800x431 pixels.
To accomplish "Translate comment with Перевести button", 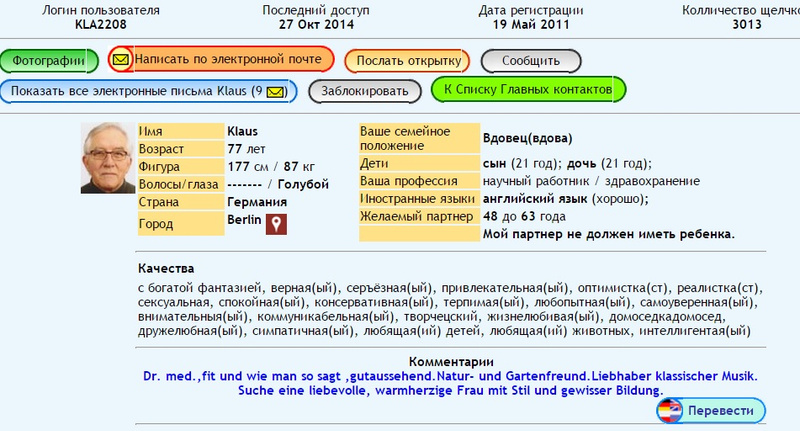I will coord(711,411).
